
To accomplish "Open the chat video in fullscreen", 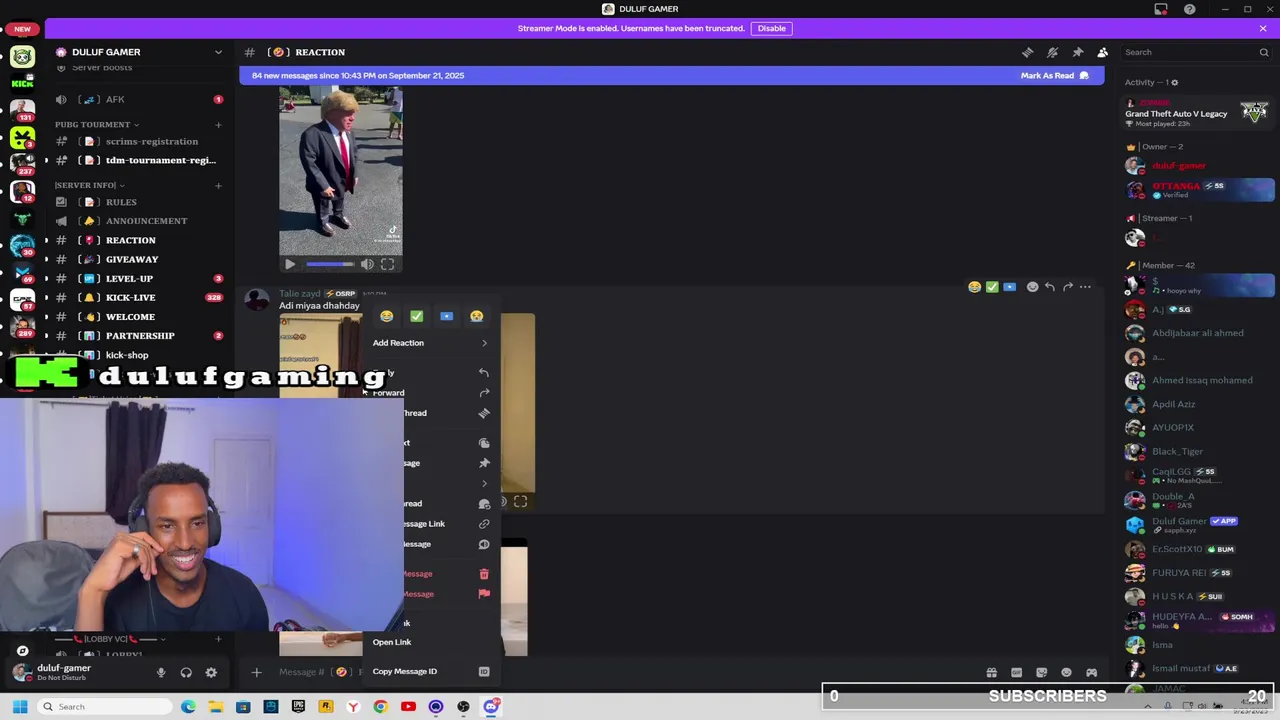I will (x=387, y=264).
